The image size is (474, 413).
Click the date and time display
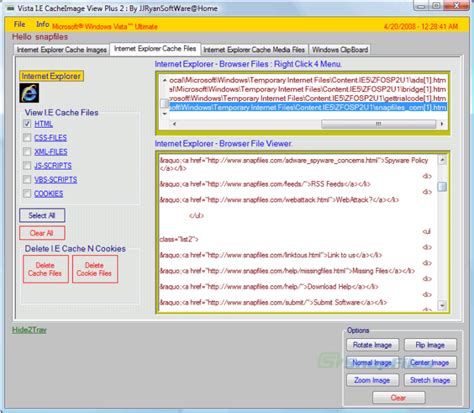pyautogui.click(x=421, y=26)
